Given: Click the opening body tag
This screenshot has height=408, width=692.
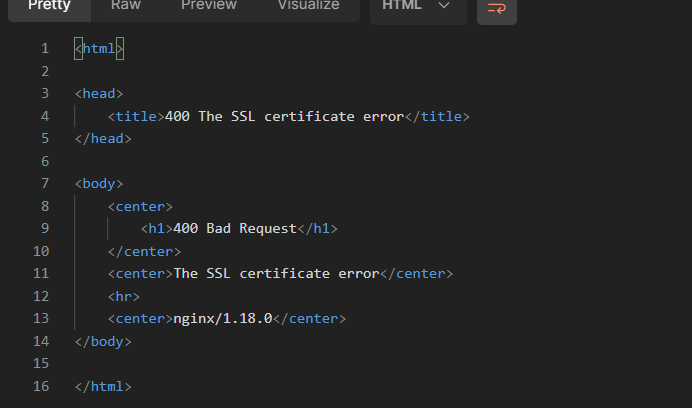Looking at the screenshot, I should pos(99,183).
